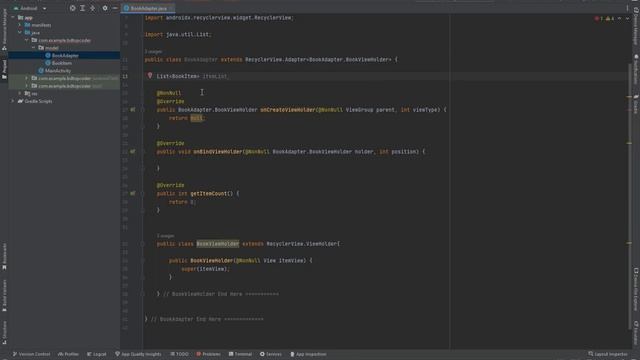This screenshot has height=360, width=640.
Task: Open the Notifications side tab
Action: [x=636, y=69]
